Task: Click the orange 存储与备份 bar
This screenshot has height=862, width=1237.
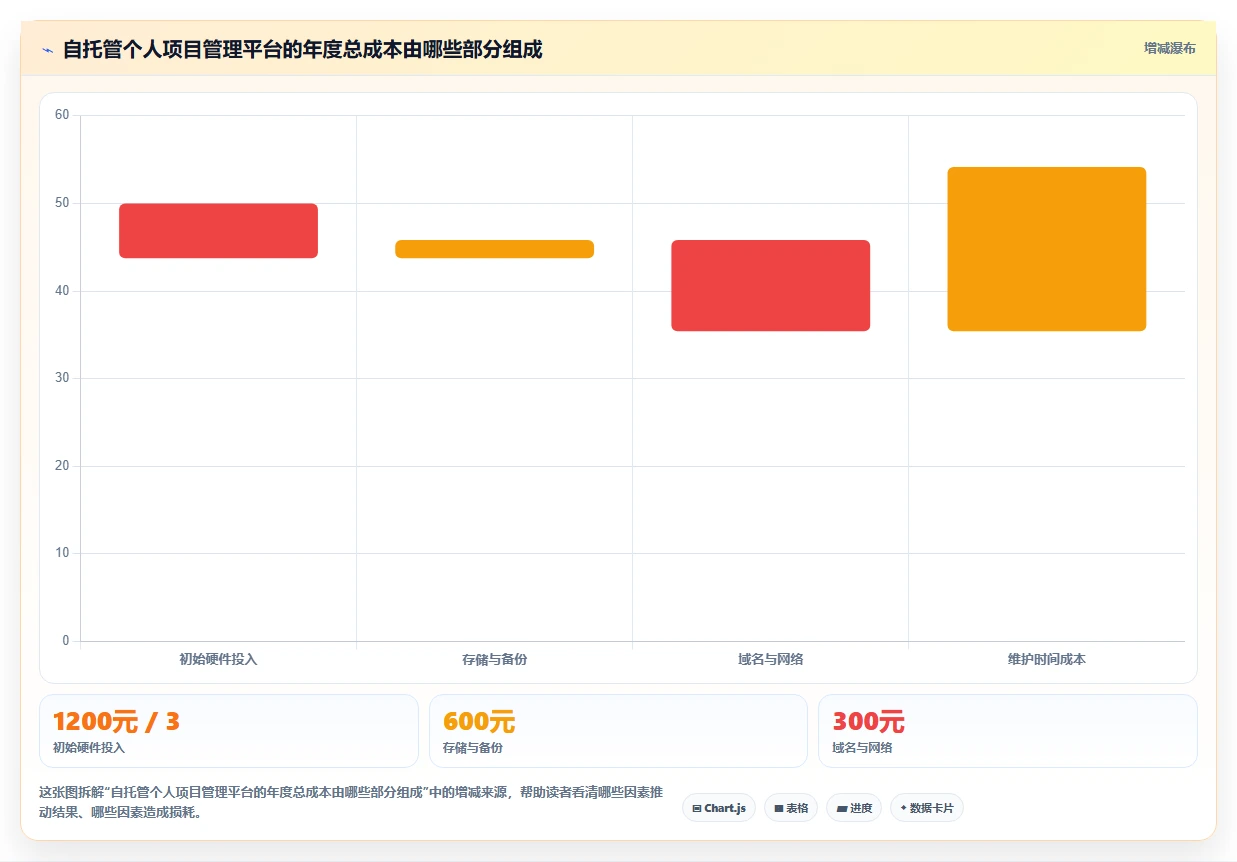Action: pos(494,249)
